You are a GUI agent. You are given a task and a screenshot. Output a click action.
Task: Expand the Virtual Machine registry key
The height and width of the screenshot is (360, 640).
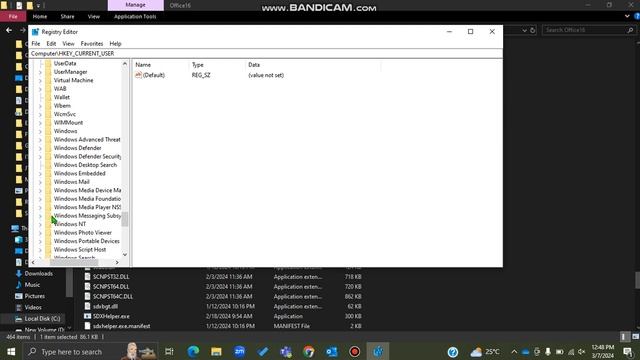(x=40, y=81)
